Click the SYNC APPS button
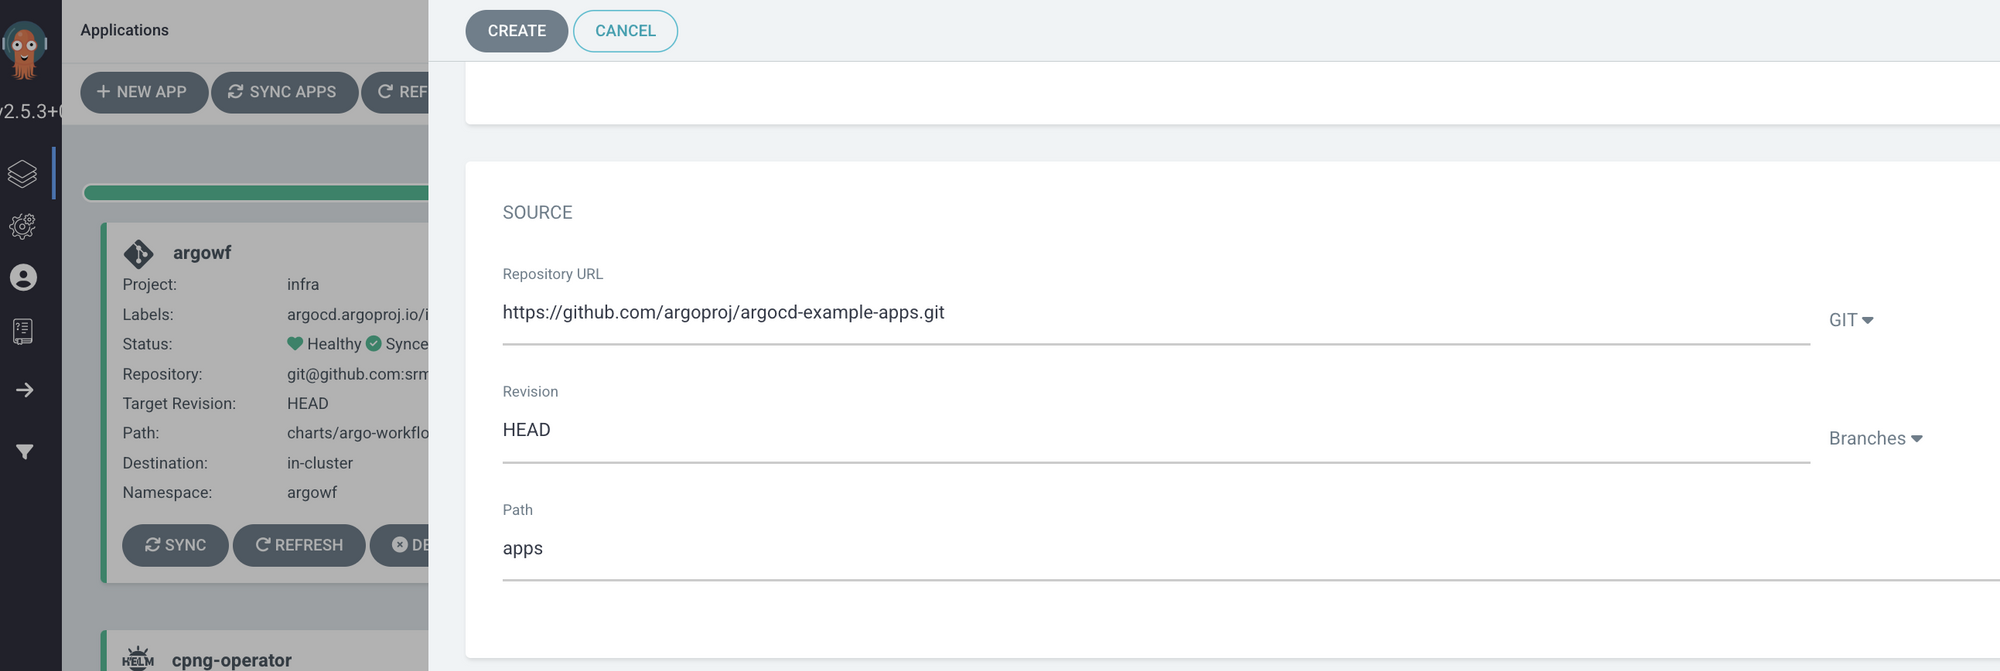This screenshot has height=671, width=2000. pyautogui.click(x=284, y=92)
